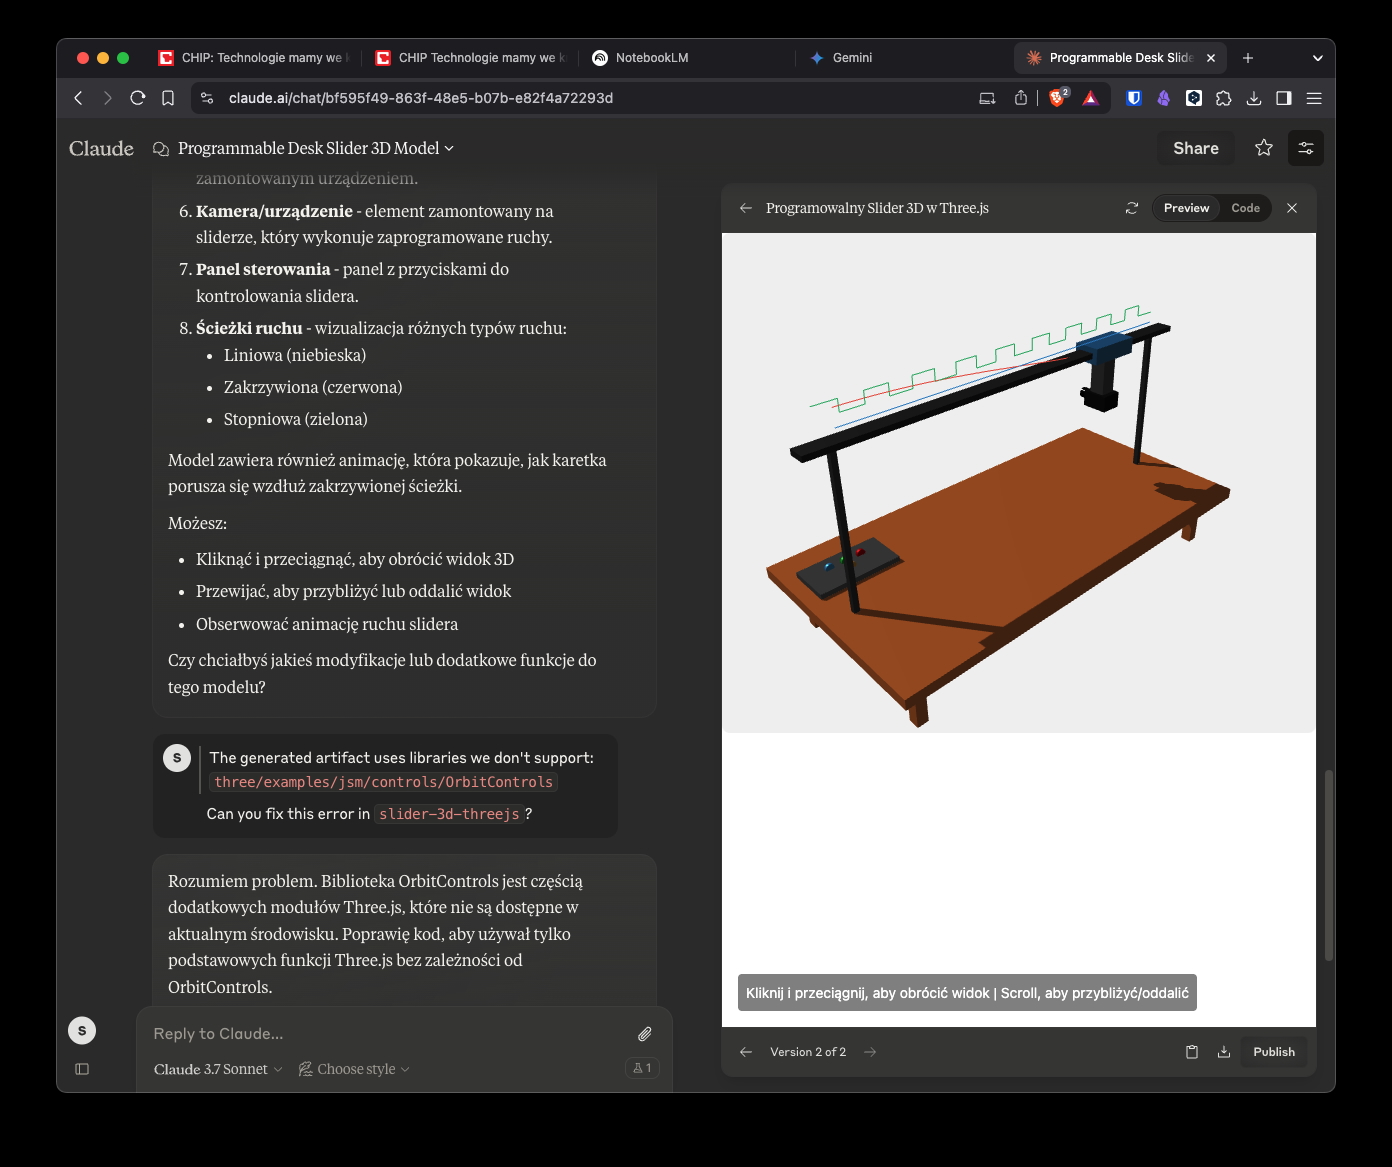The image size is (1392, 1167).
Task: Expand the Claude 3.7 Sonnet model selector
Action: tap(218, 1069)
